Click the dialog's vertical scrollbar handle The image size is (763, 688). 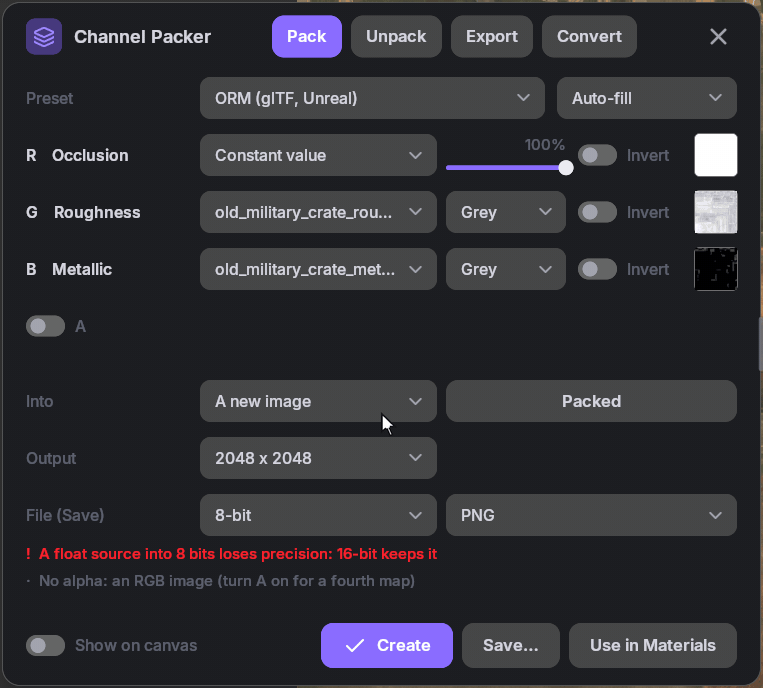tap(760, 344)
